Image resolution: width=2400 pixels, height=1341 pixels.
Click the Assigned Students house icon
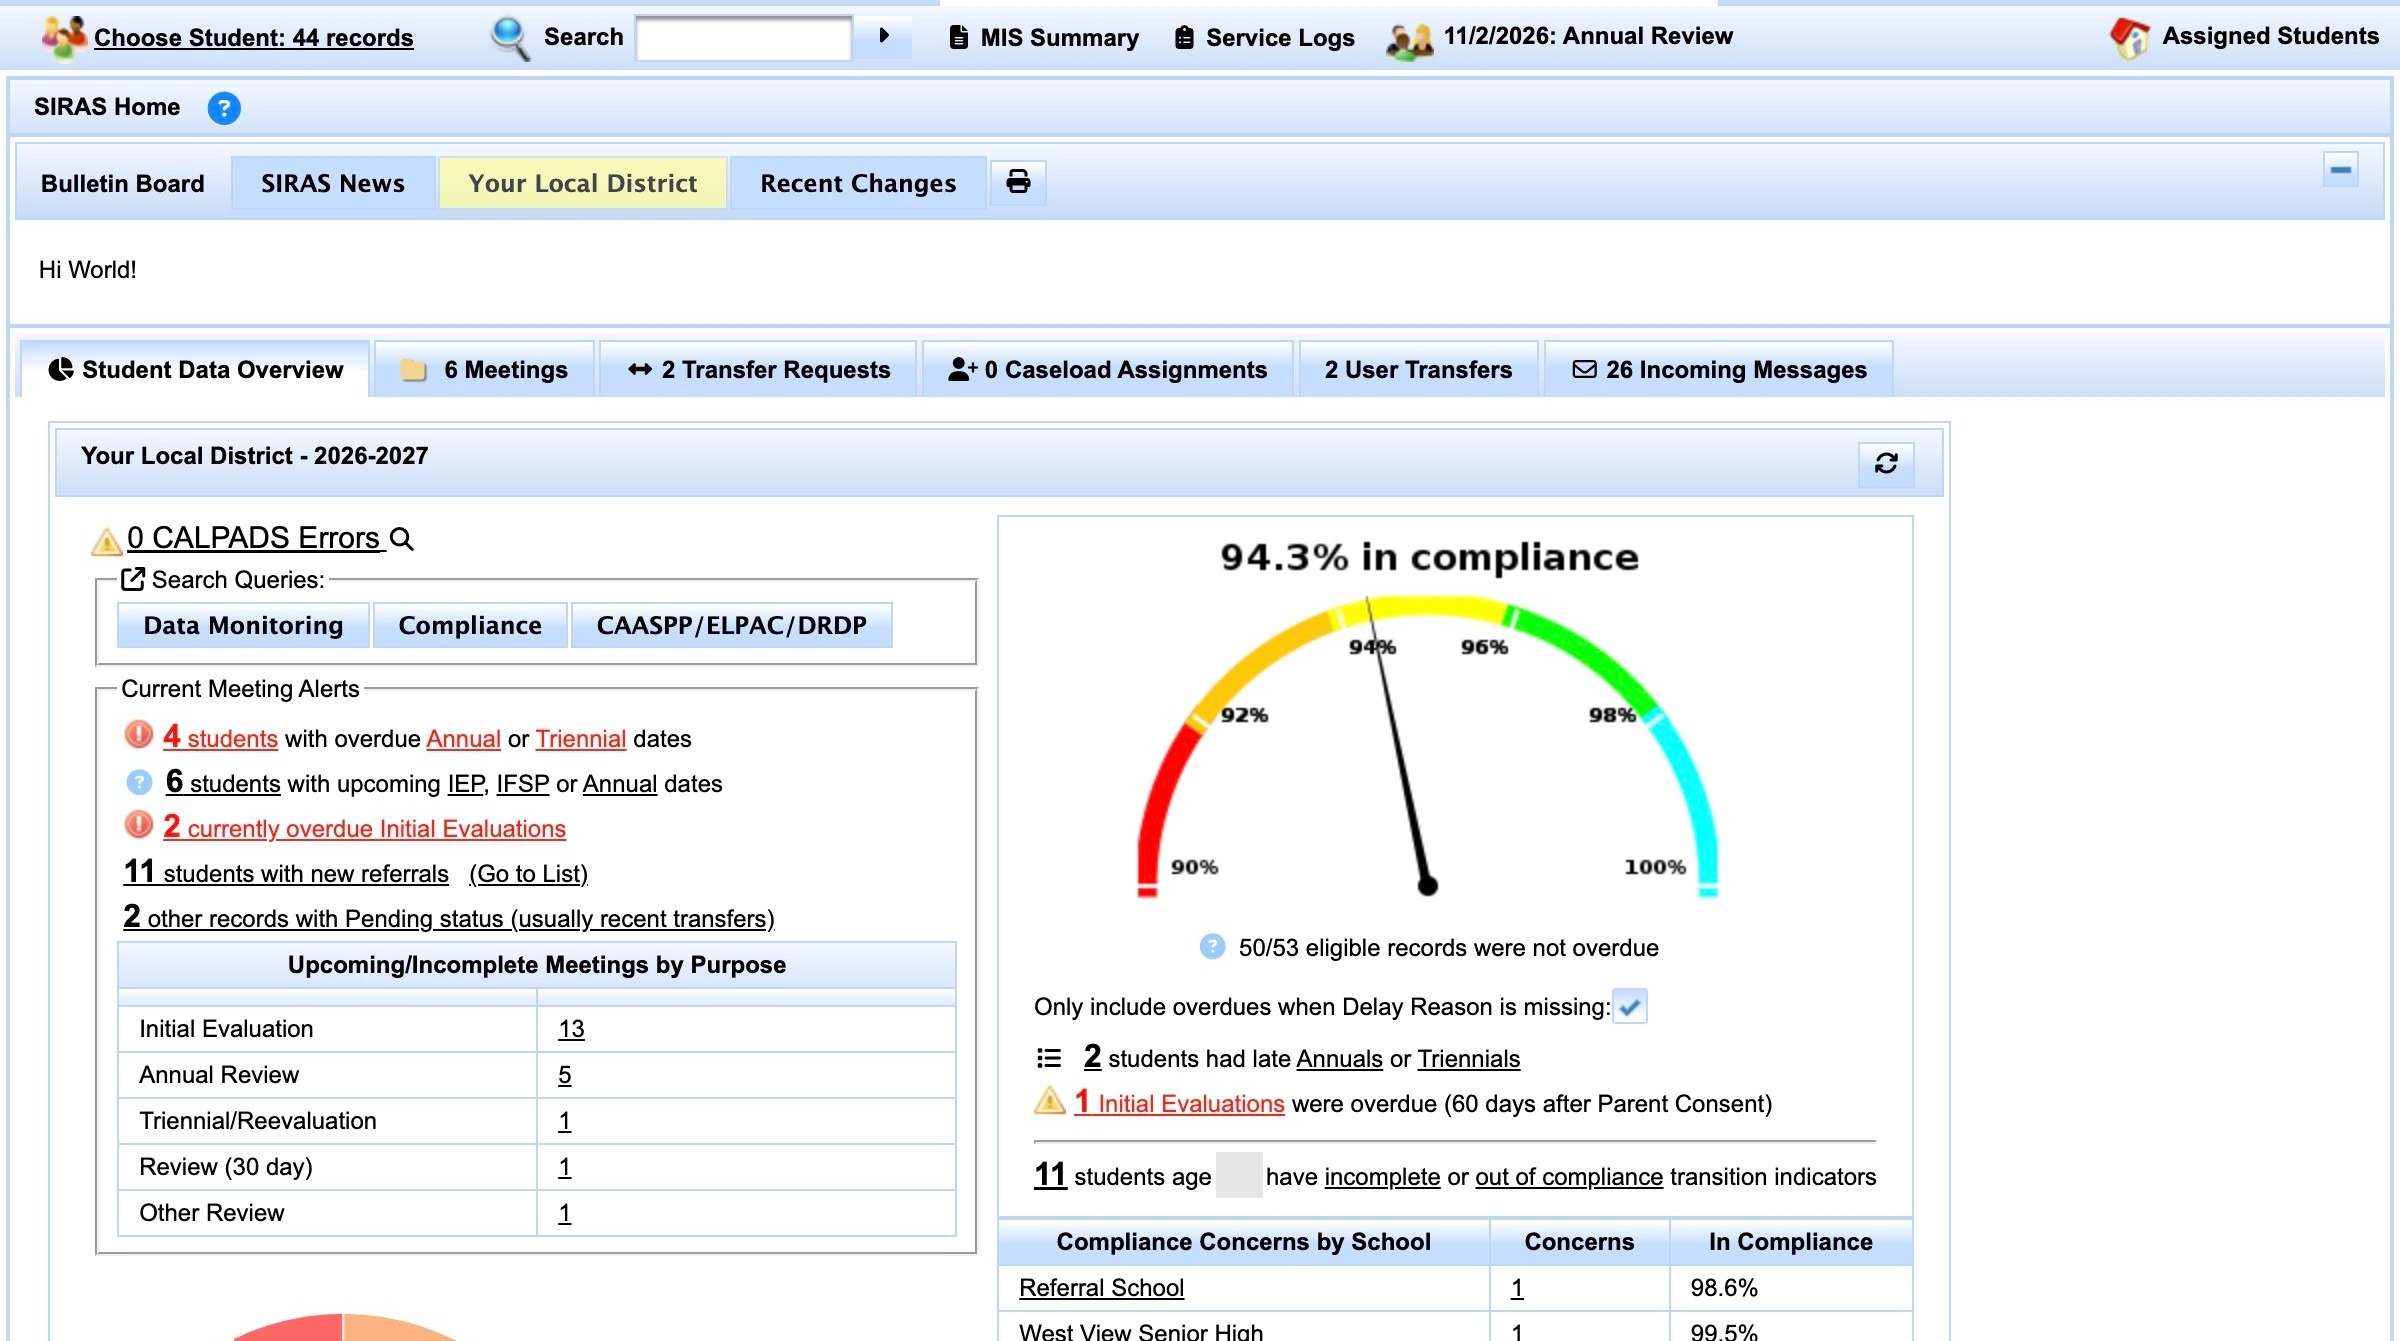(2130, 37)
